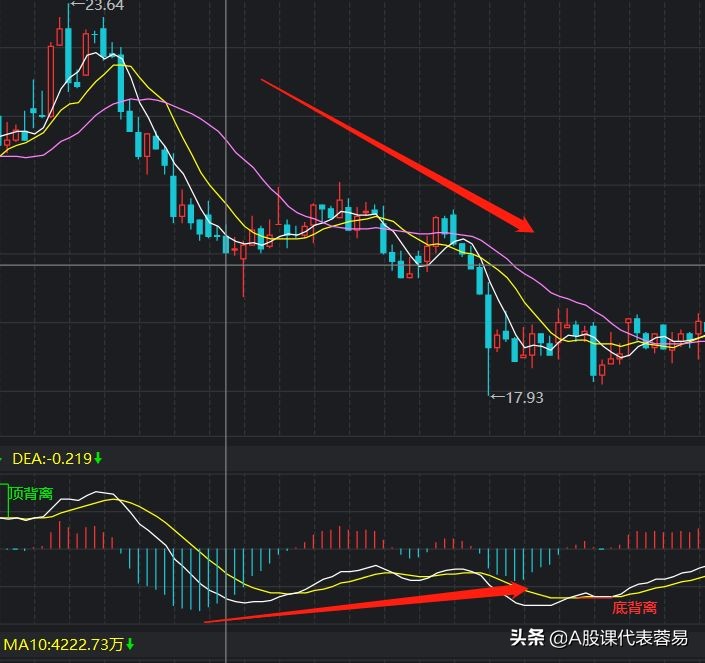Click the green 顶背离 divergence label
The height and width of the screenshot is (663, 705).
point(31,493)
